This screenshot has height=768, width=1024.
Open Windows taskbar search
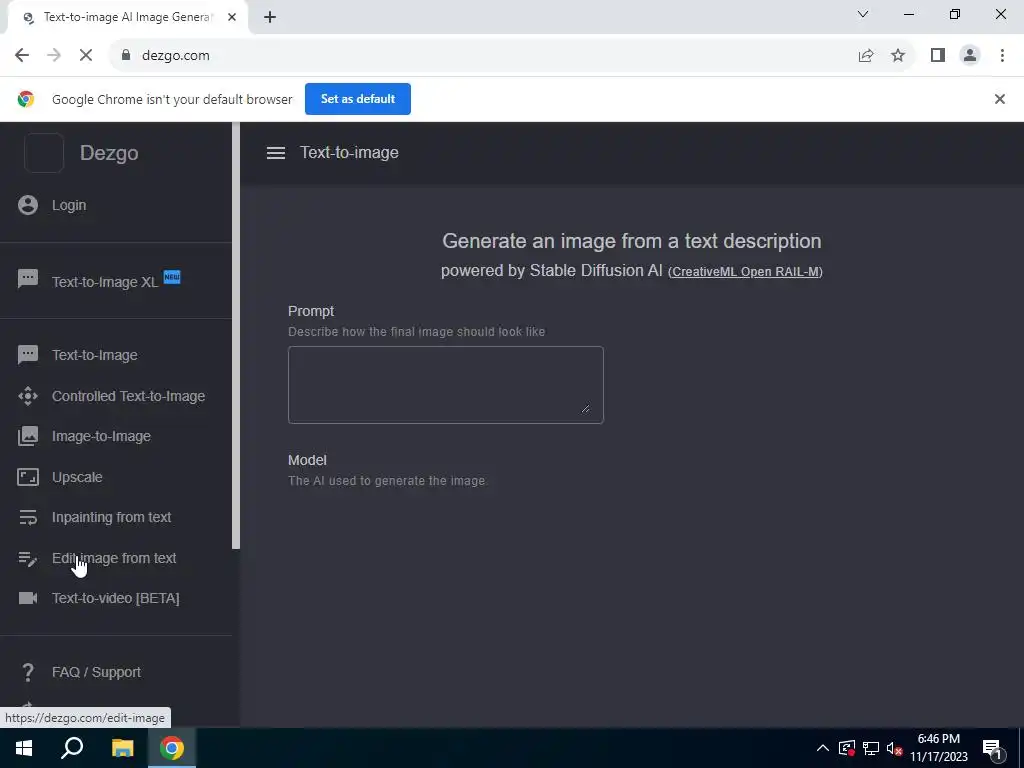pyautogui.click(x=72, y=748)
